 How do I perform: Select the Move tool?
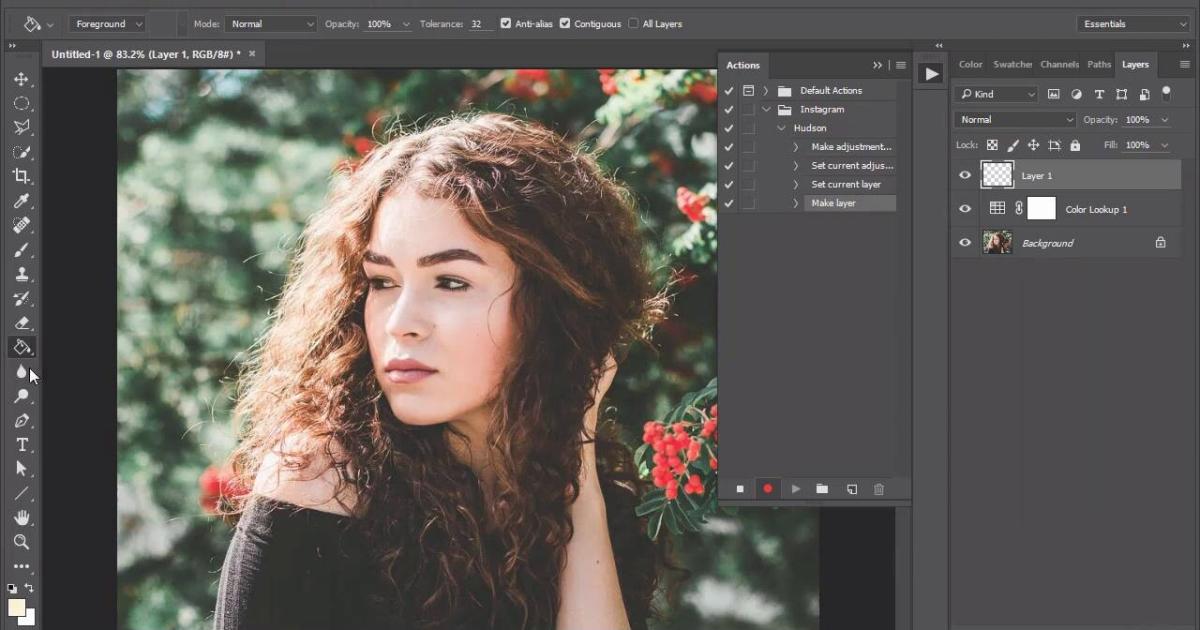22,79
